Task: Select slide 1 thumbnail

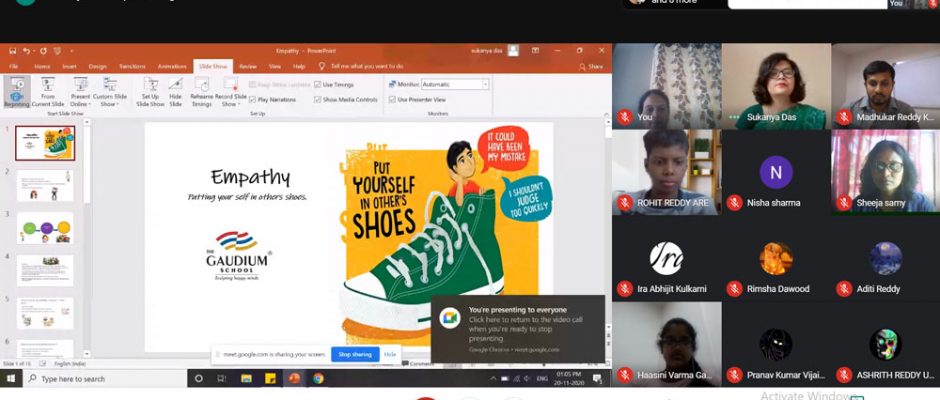Action: [45, 143]
